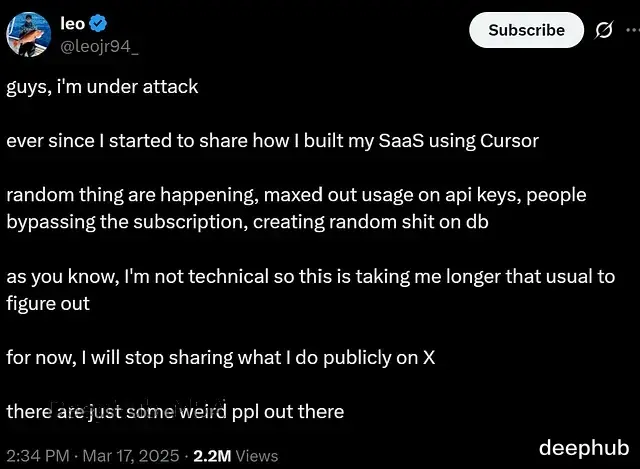This screenshot has width=640, height=469.
Task: Click the line "guys, i'm under attack"
Action: 102,86
